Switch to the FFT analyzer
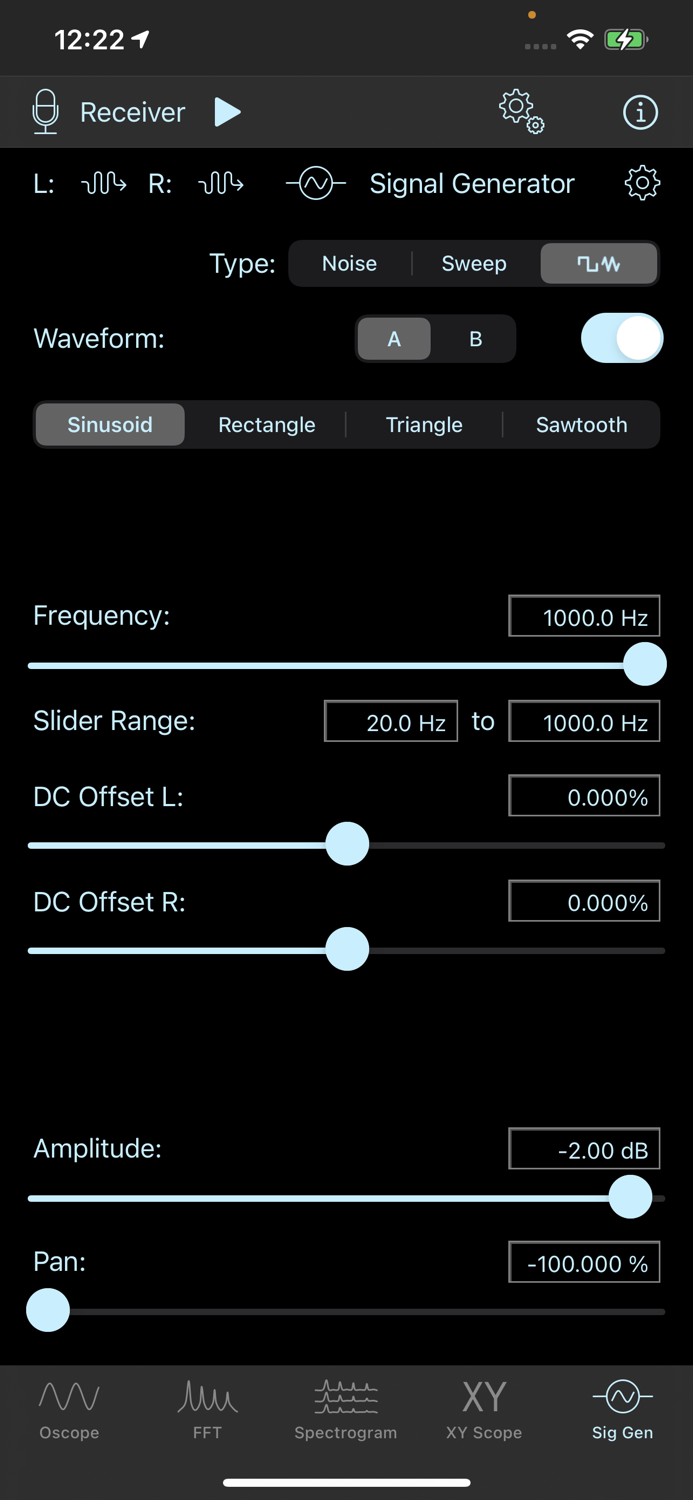Screen dimensions: 693x1500 207,1408
